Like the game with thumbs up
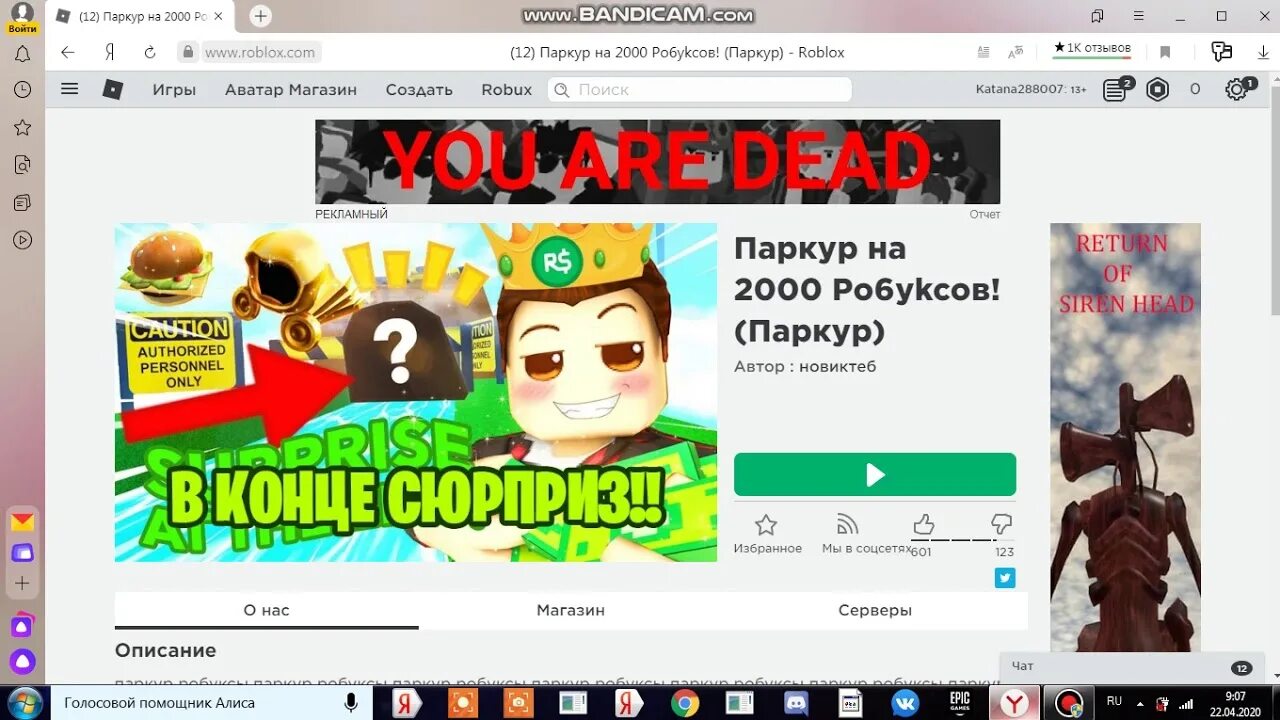Screen dimensions: 1280x720 coord(923,525)
